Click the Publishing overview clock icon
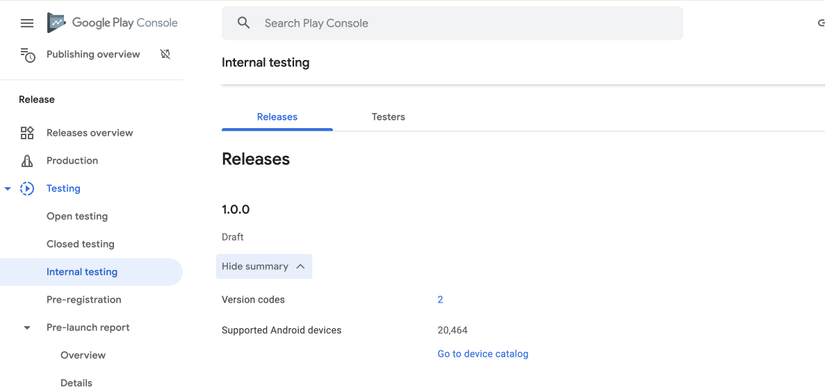Image resolution: width=825 pixels, height=389 pixels. click(x=27, y=55)
